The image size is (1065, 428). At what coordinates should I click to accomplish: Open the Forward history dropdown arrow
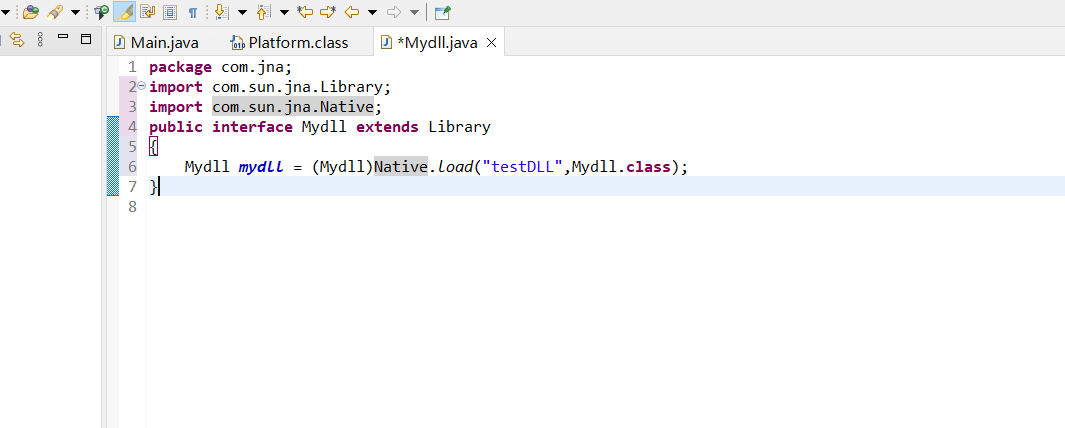pos(414,12)
